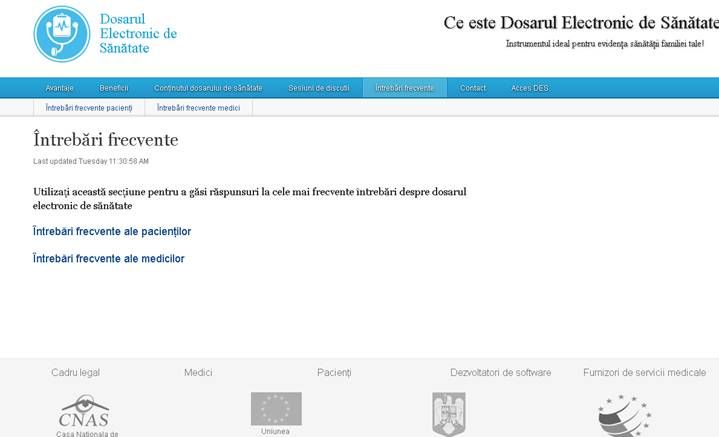This screenshot has height=437, width=719.
Task: Click the stethoscope logo of Dosarul Electronic
Action: point(62,34)
